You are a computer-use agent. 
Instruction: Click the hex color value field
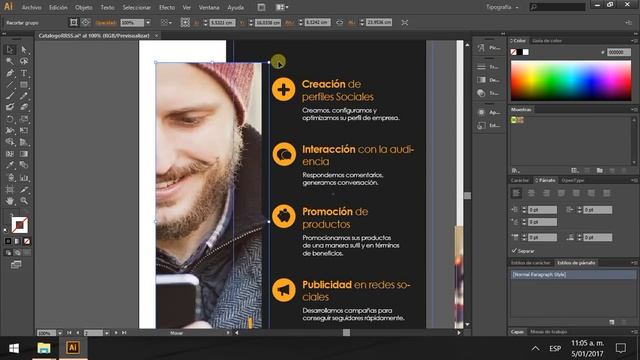pos(619,52)
